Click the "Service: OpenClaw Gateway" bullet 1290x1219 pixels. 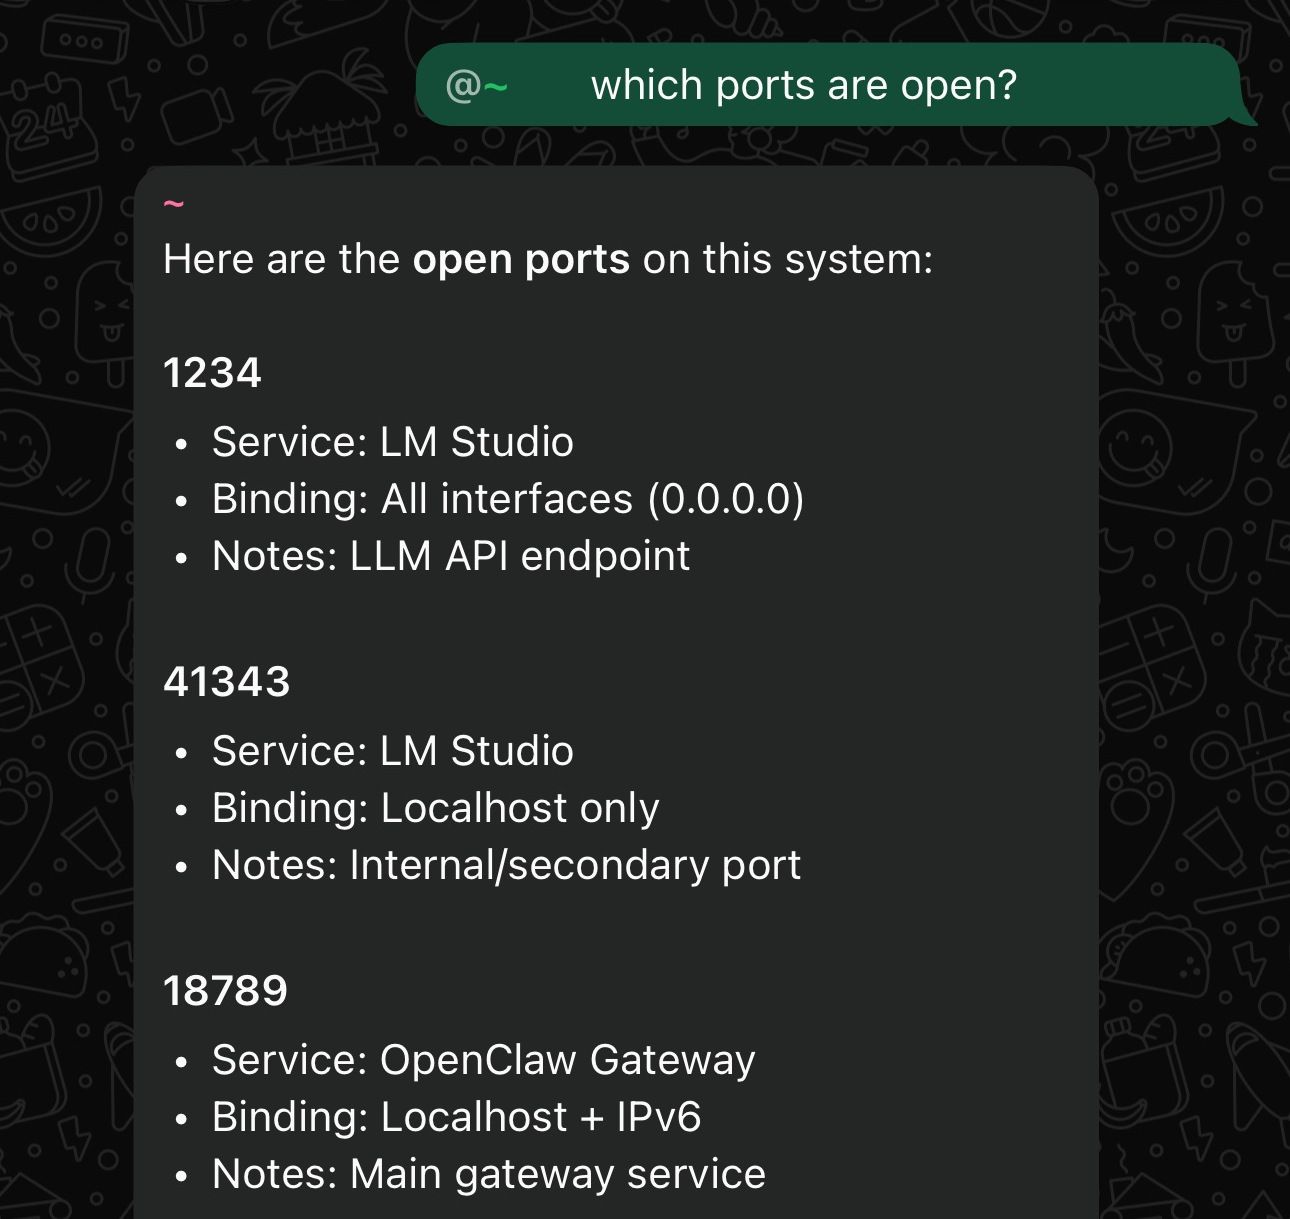[x=483, y=1060]
